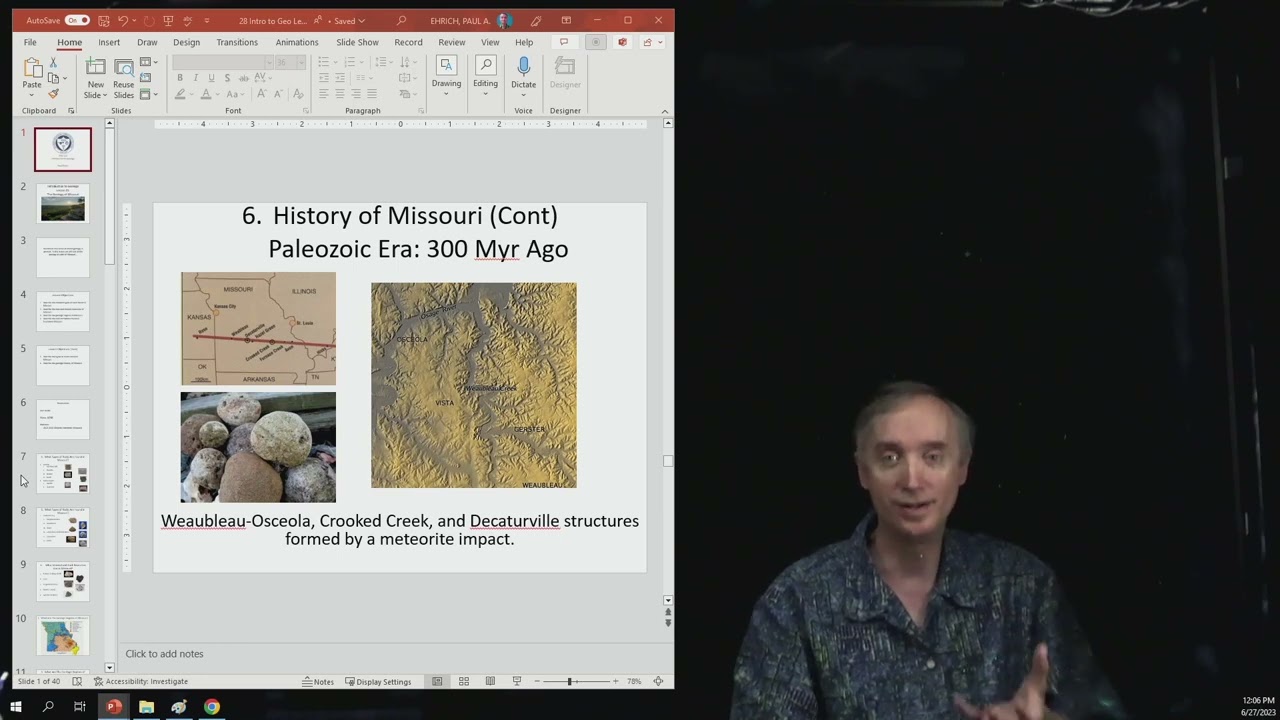Click the Present in Teams icon
Viewport: 1280px width, 720px height.
pos(622,42)
